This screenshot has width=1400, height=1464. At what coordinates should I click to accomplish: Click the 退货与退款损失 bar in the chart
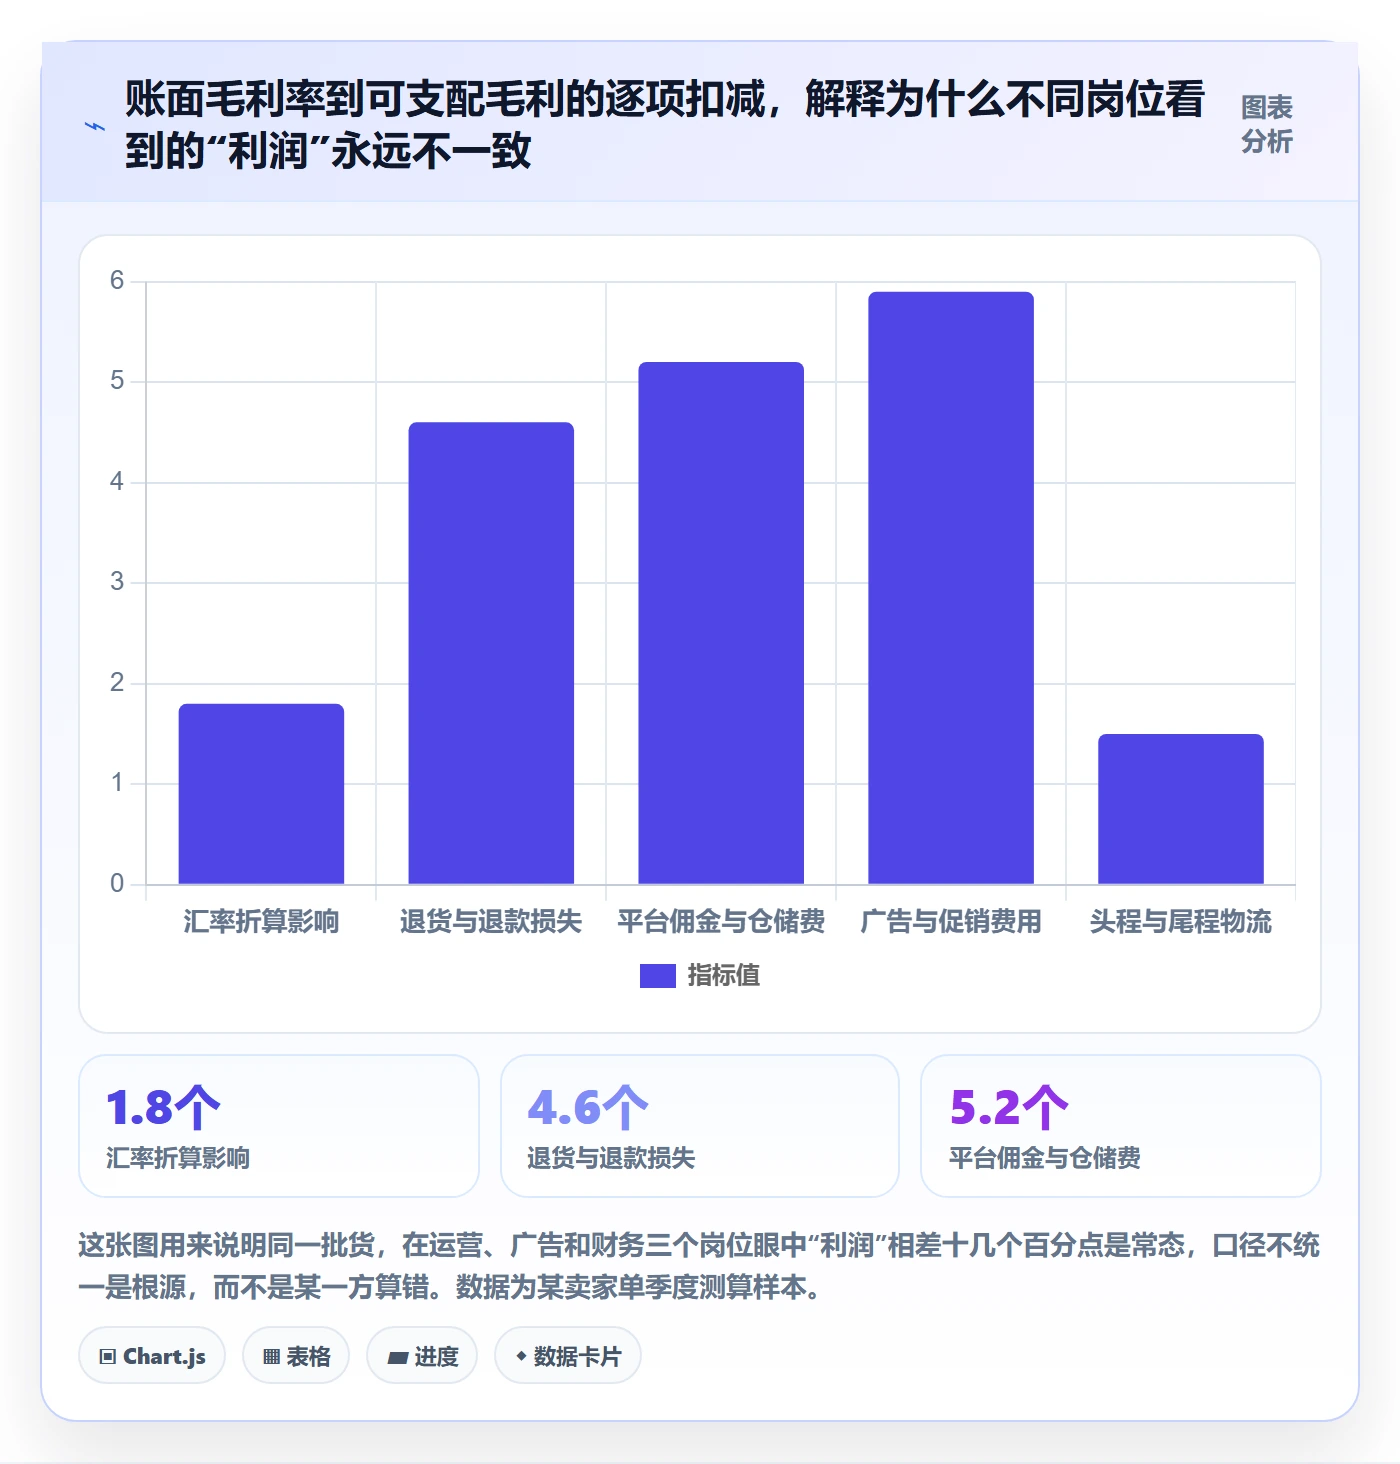click(491, 653)
